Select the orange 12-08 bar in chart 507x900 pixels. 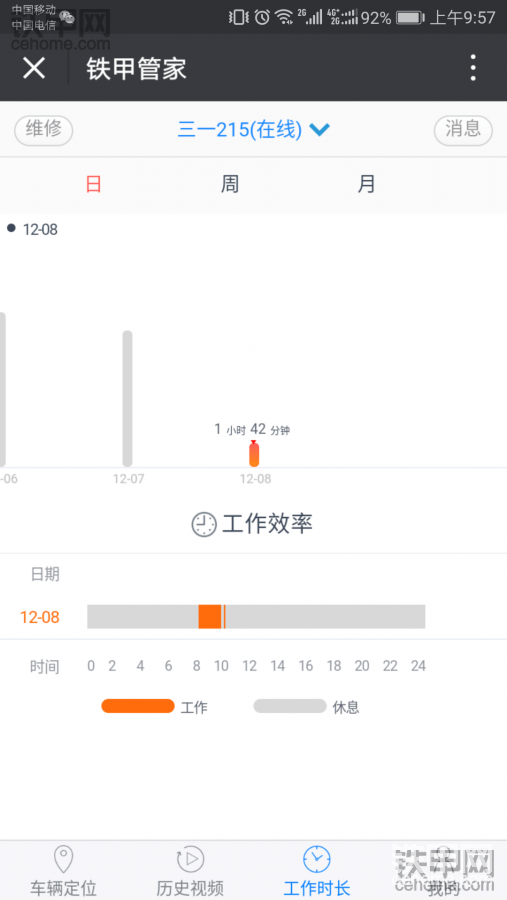point(254,454)
